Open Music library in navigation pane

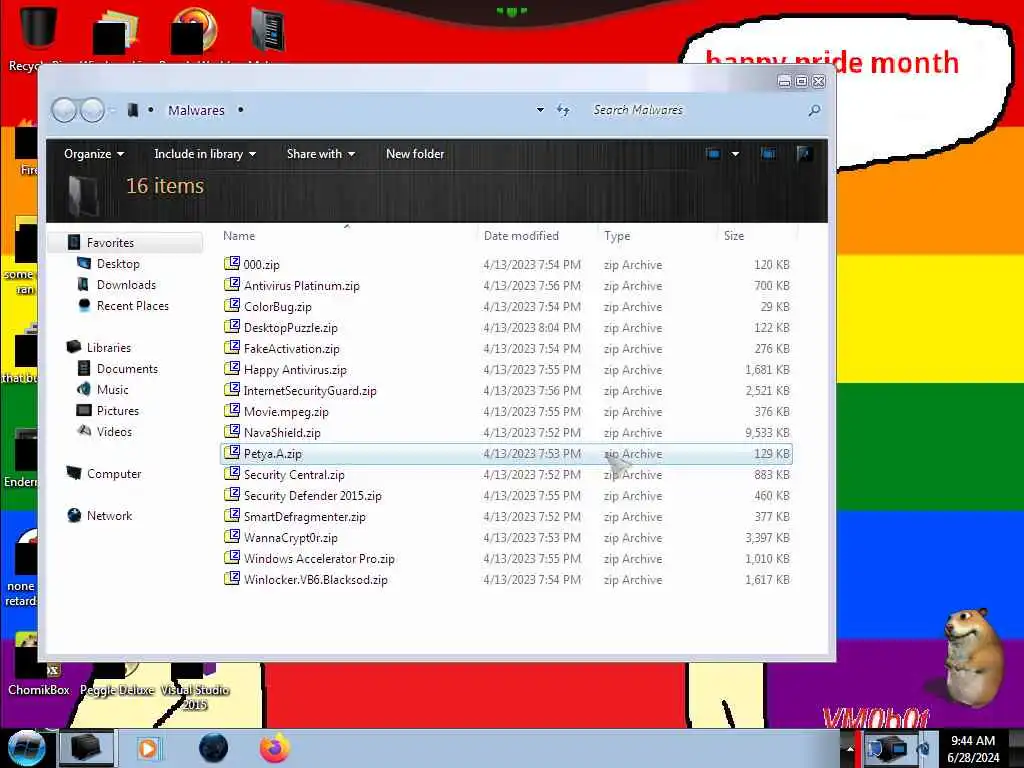tap(112, 389)
